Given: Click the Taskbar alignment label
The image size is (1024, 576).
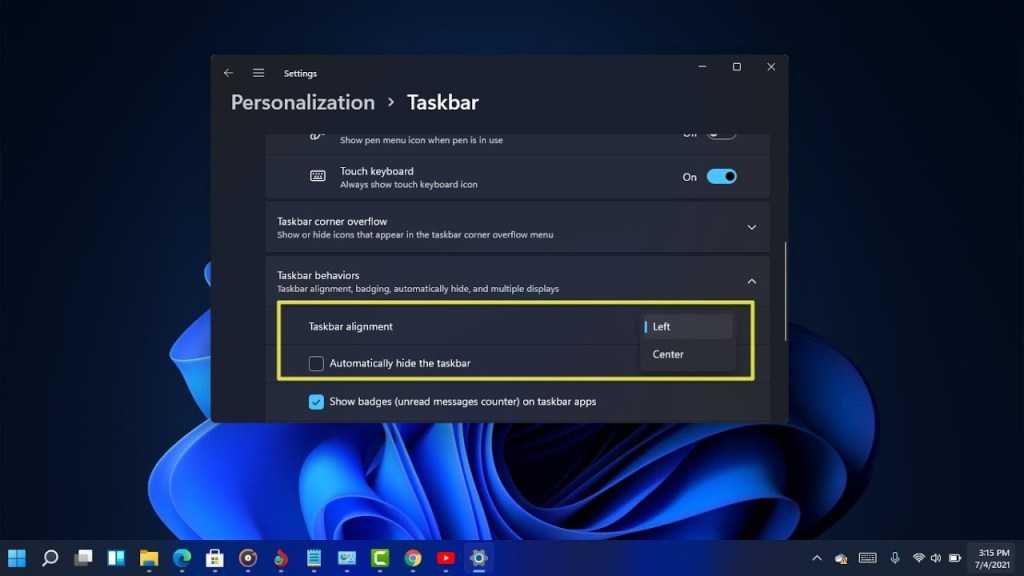Looking at the screenshot, I should (x=351, y=327).
